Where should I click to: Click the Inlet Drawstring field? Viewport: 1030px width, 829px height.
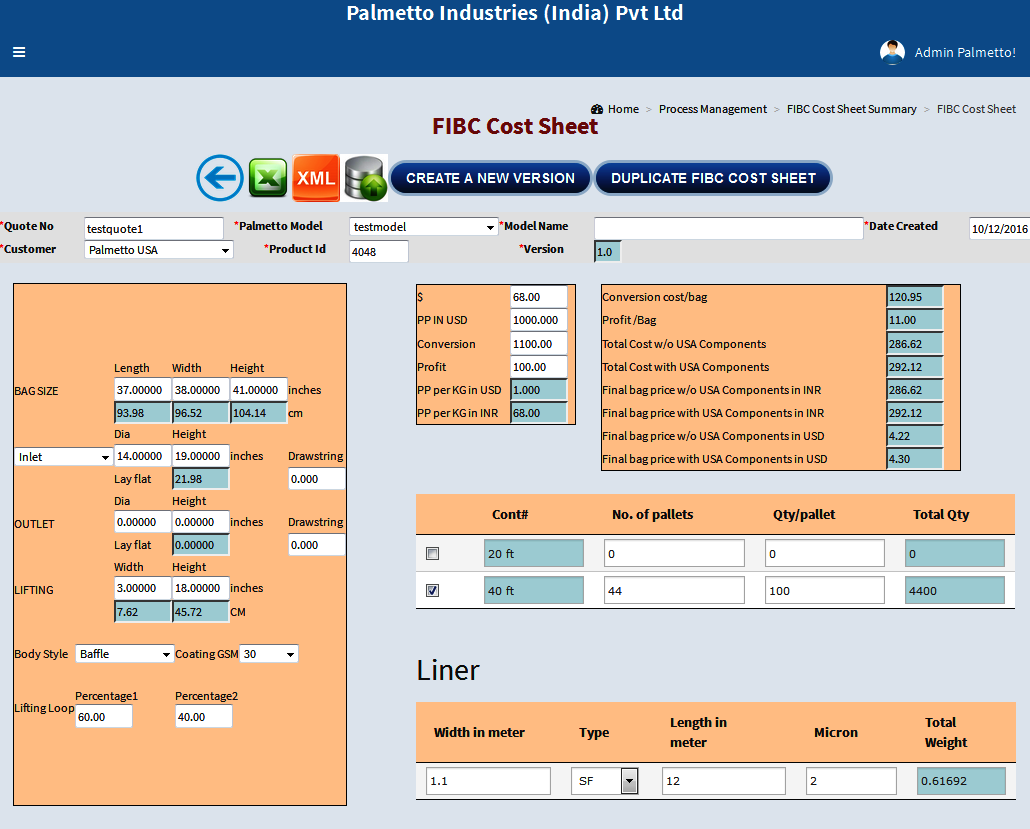317,479
